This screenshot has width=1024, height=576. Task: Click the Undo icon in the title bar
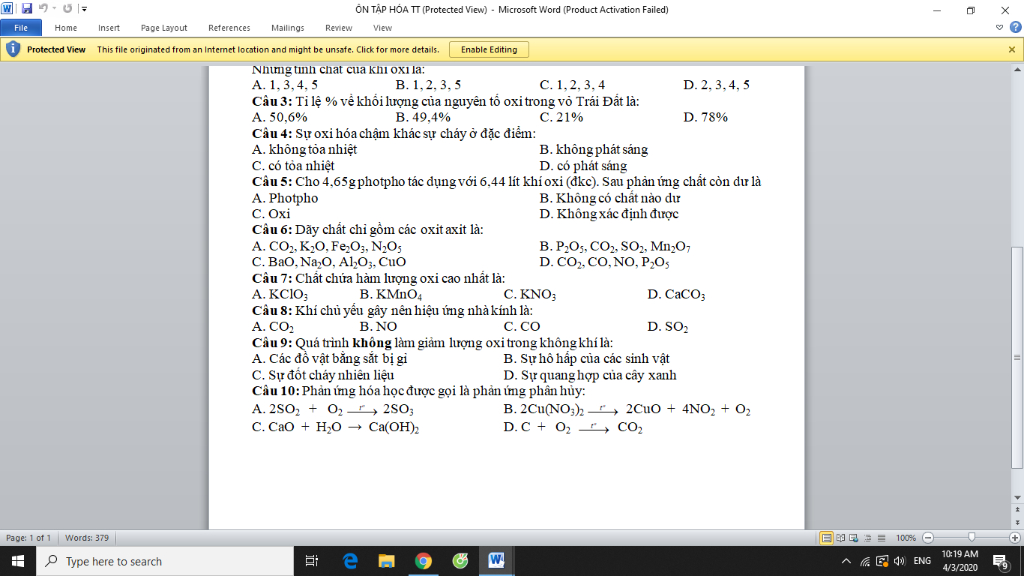pos(43,8)
